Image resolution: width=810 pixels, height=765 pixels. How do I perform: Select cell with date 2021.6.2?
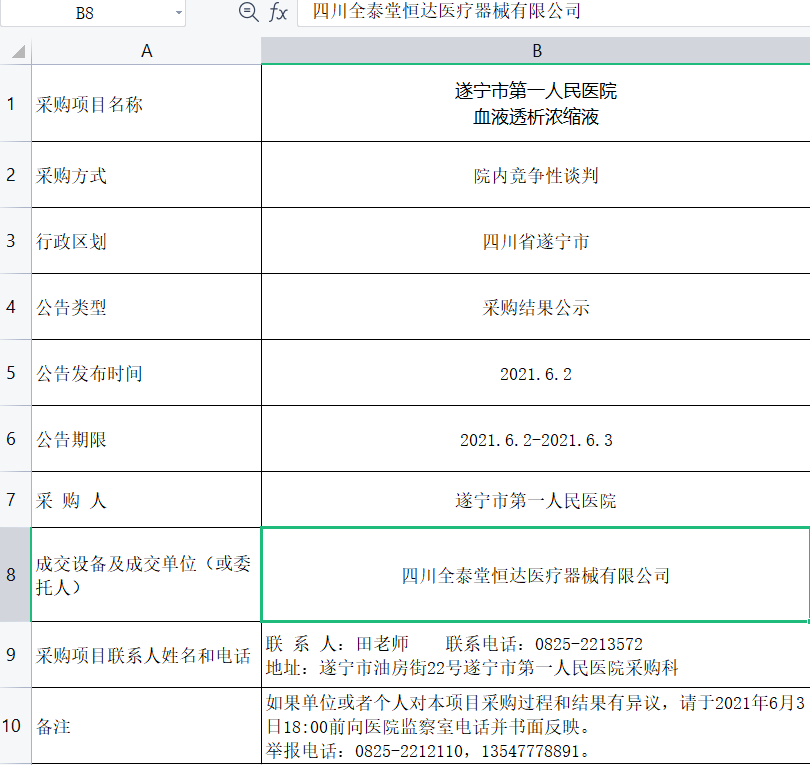(536, 373)
